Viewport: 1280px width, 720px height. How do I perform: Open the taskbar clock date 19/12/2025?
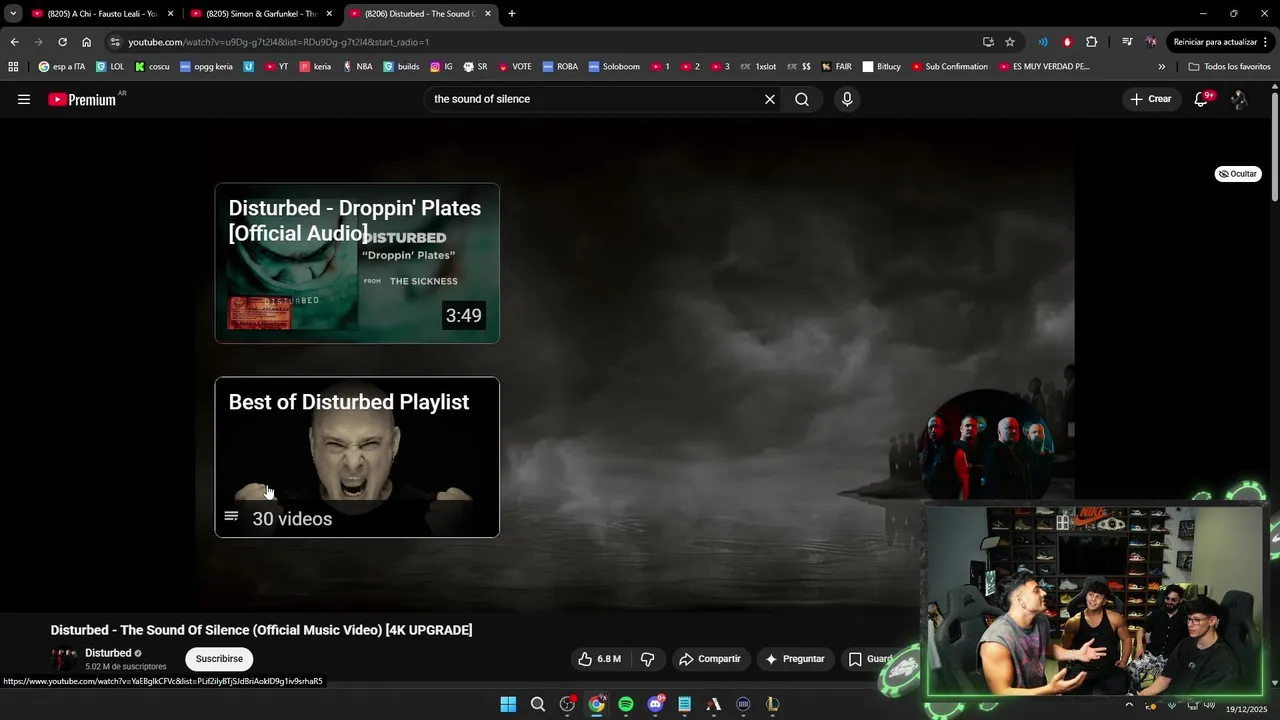coord(1247,709)
